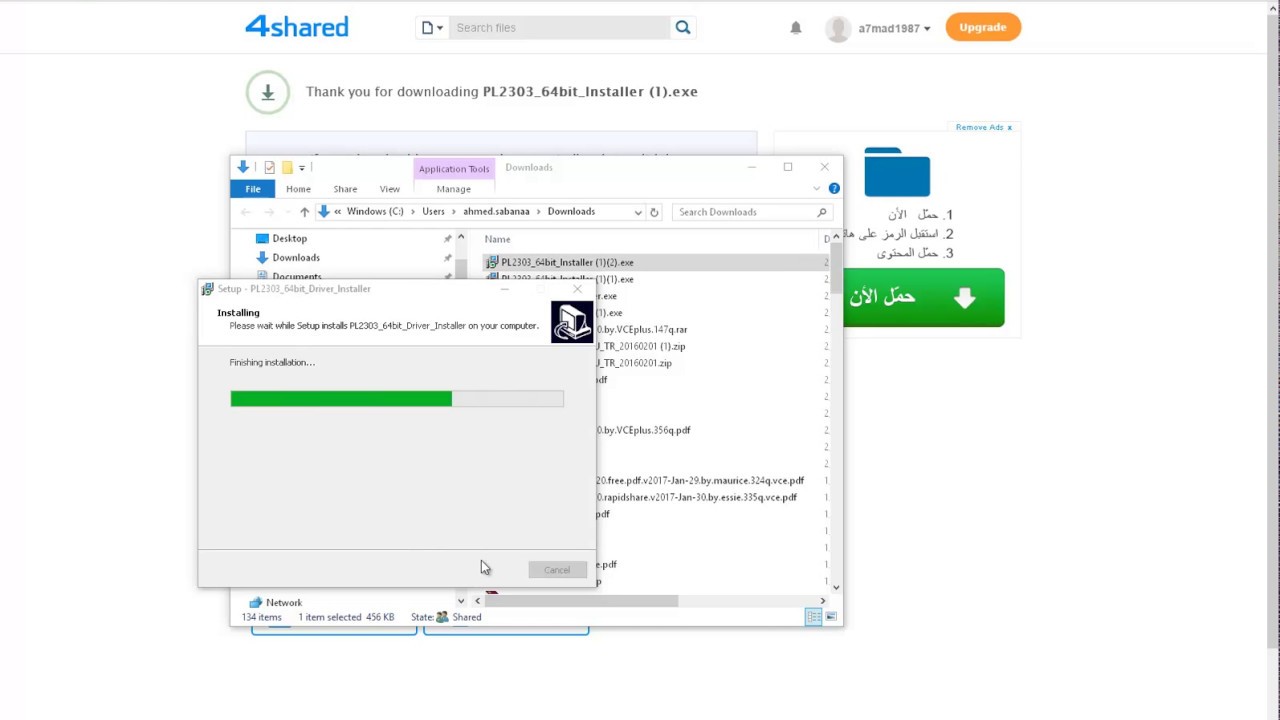This screenshot has width=1280, height=720.
Task: Click the navigation pane scroll down arrow
Action: [461, 601]
